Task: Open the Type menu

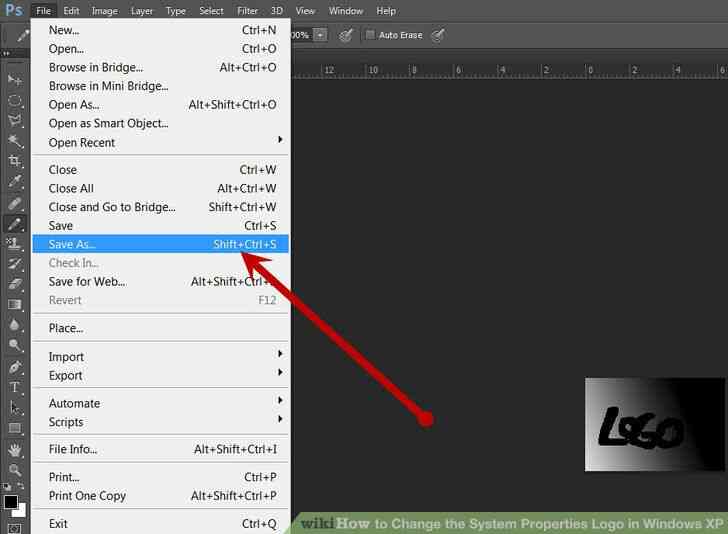Action: coord(176,11)
